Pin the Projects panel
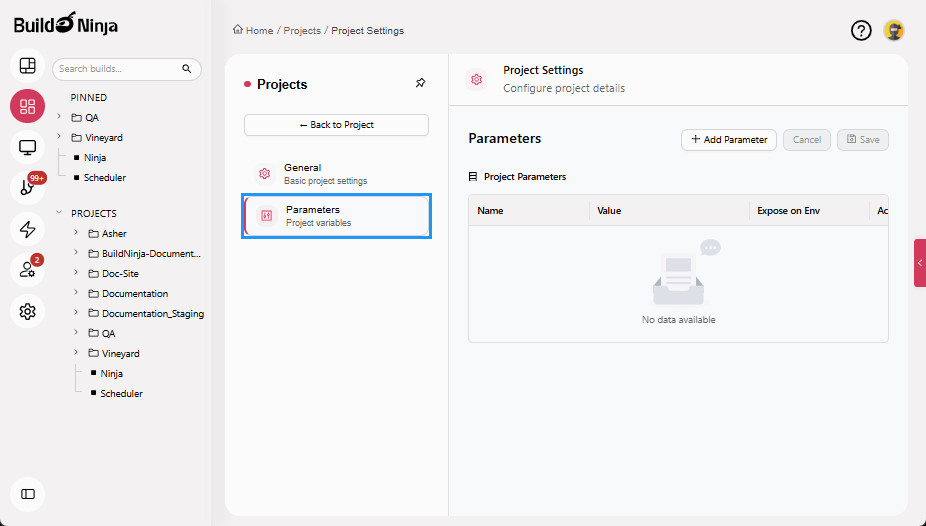This screenshot has width=926, height=526. pyautogui.click(x=420, y=83)
